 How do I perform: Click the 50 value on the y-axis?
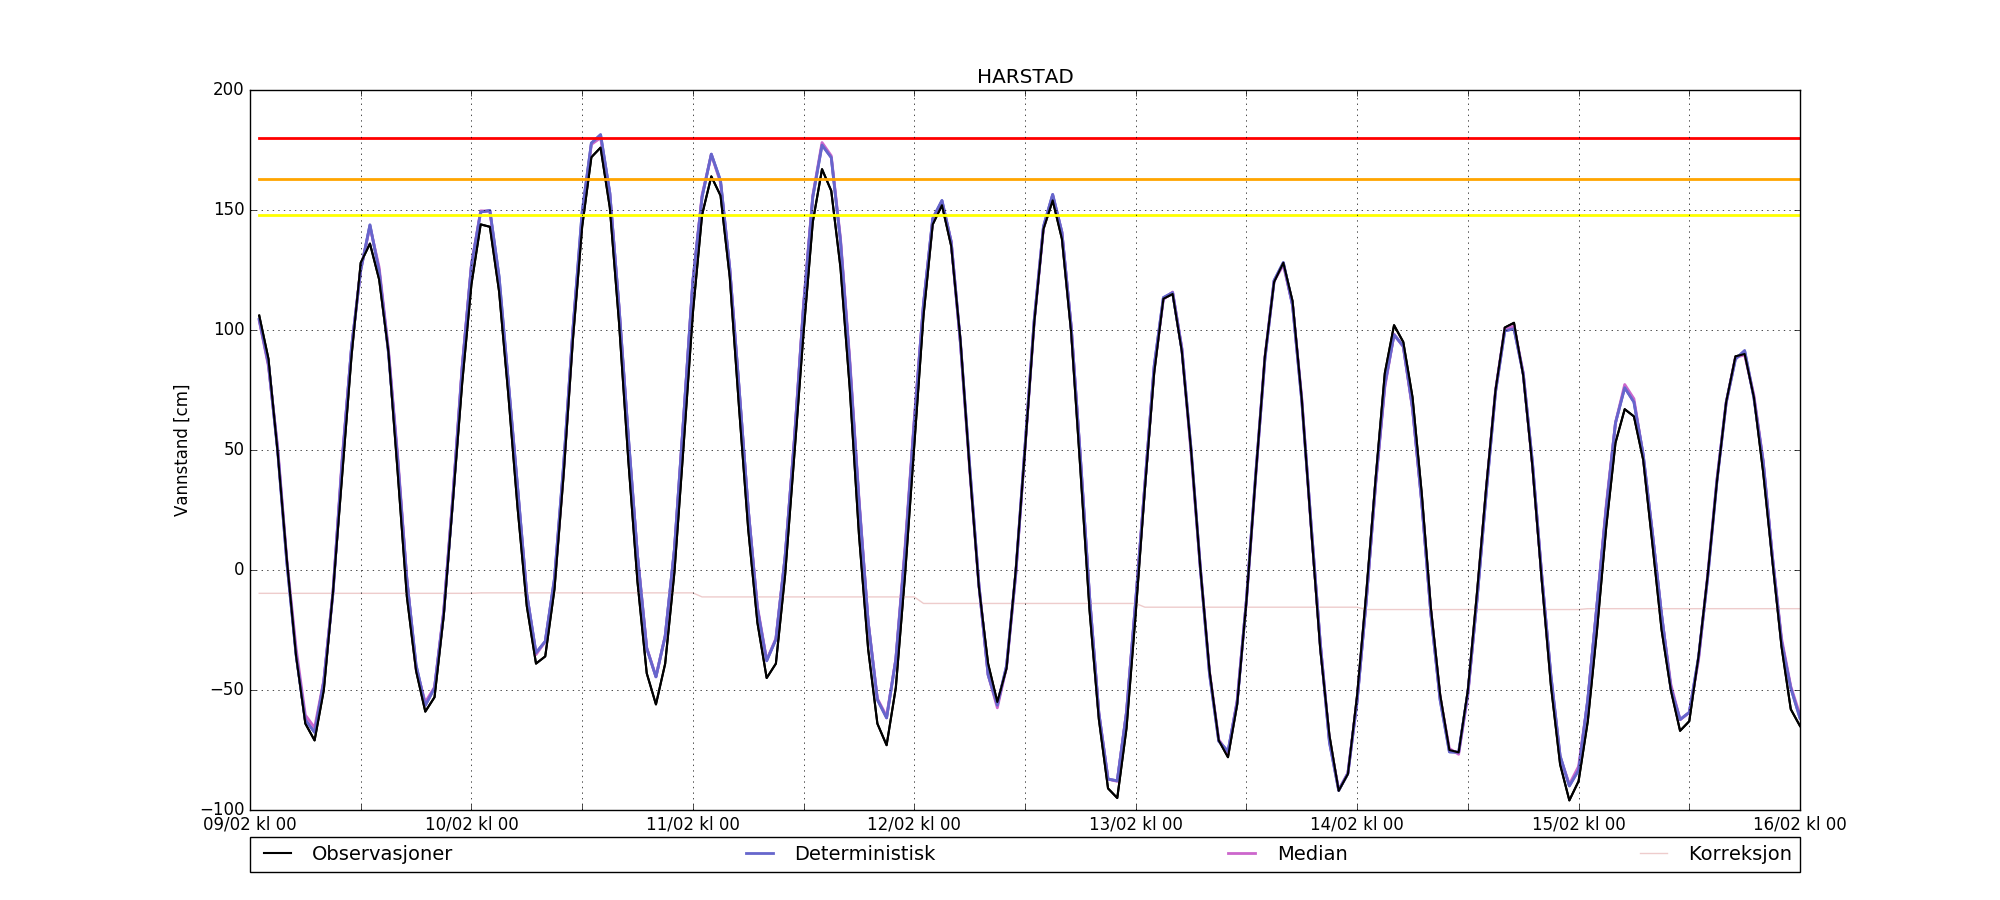coord(233,450)
